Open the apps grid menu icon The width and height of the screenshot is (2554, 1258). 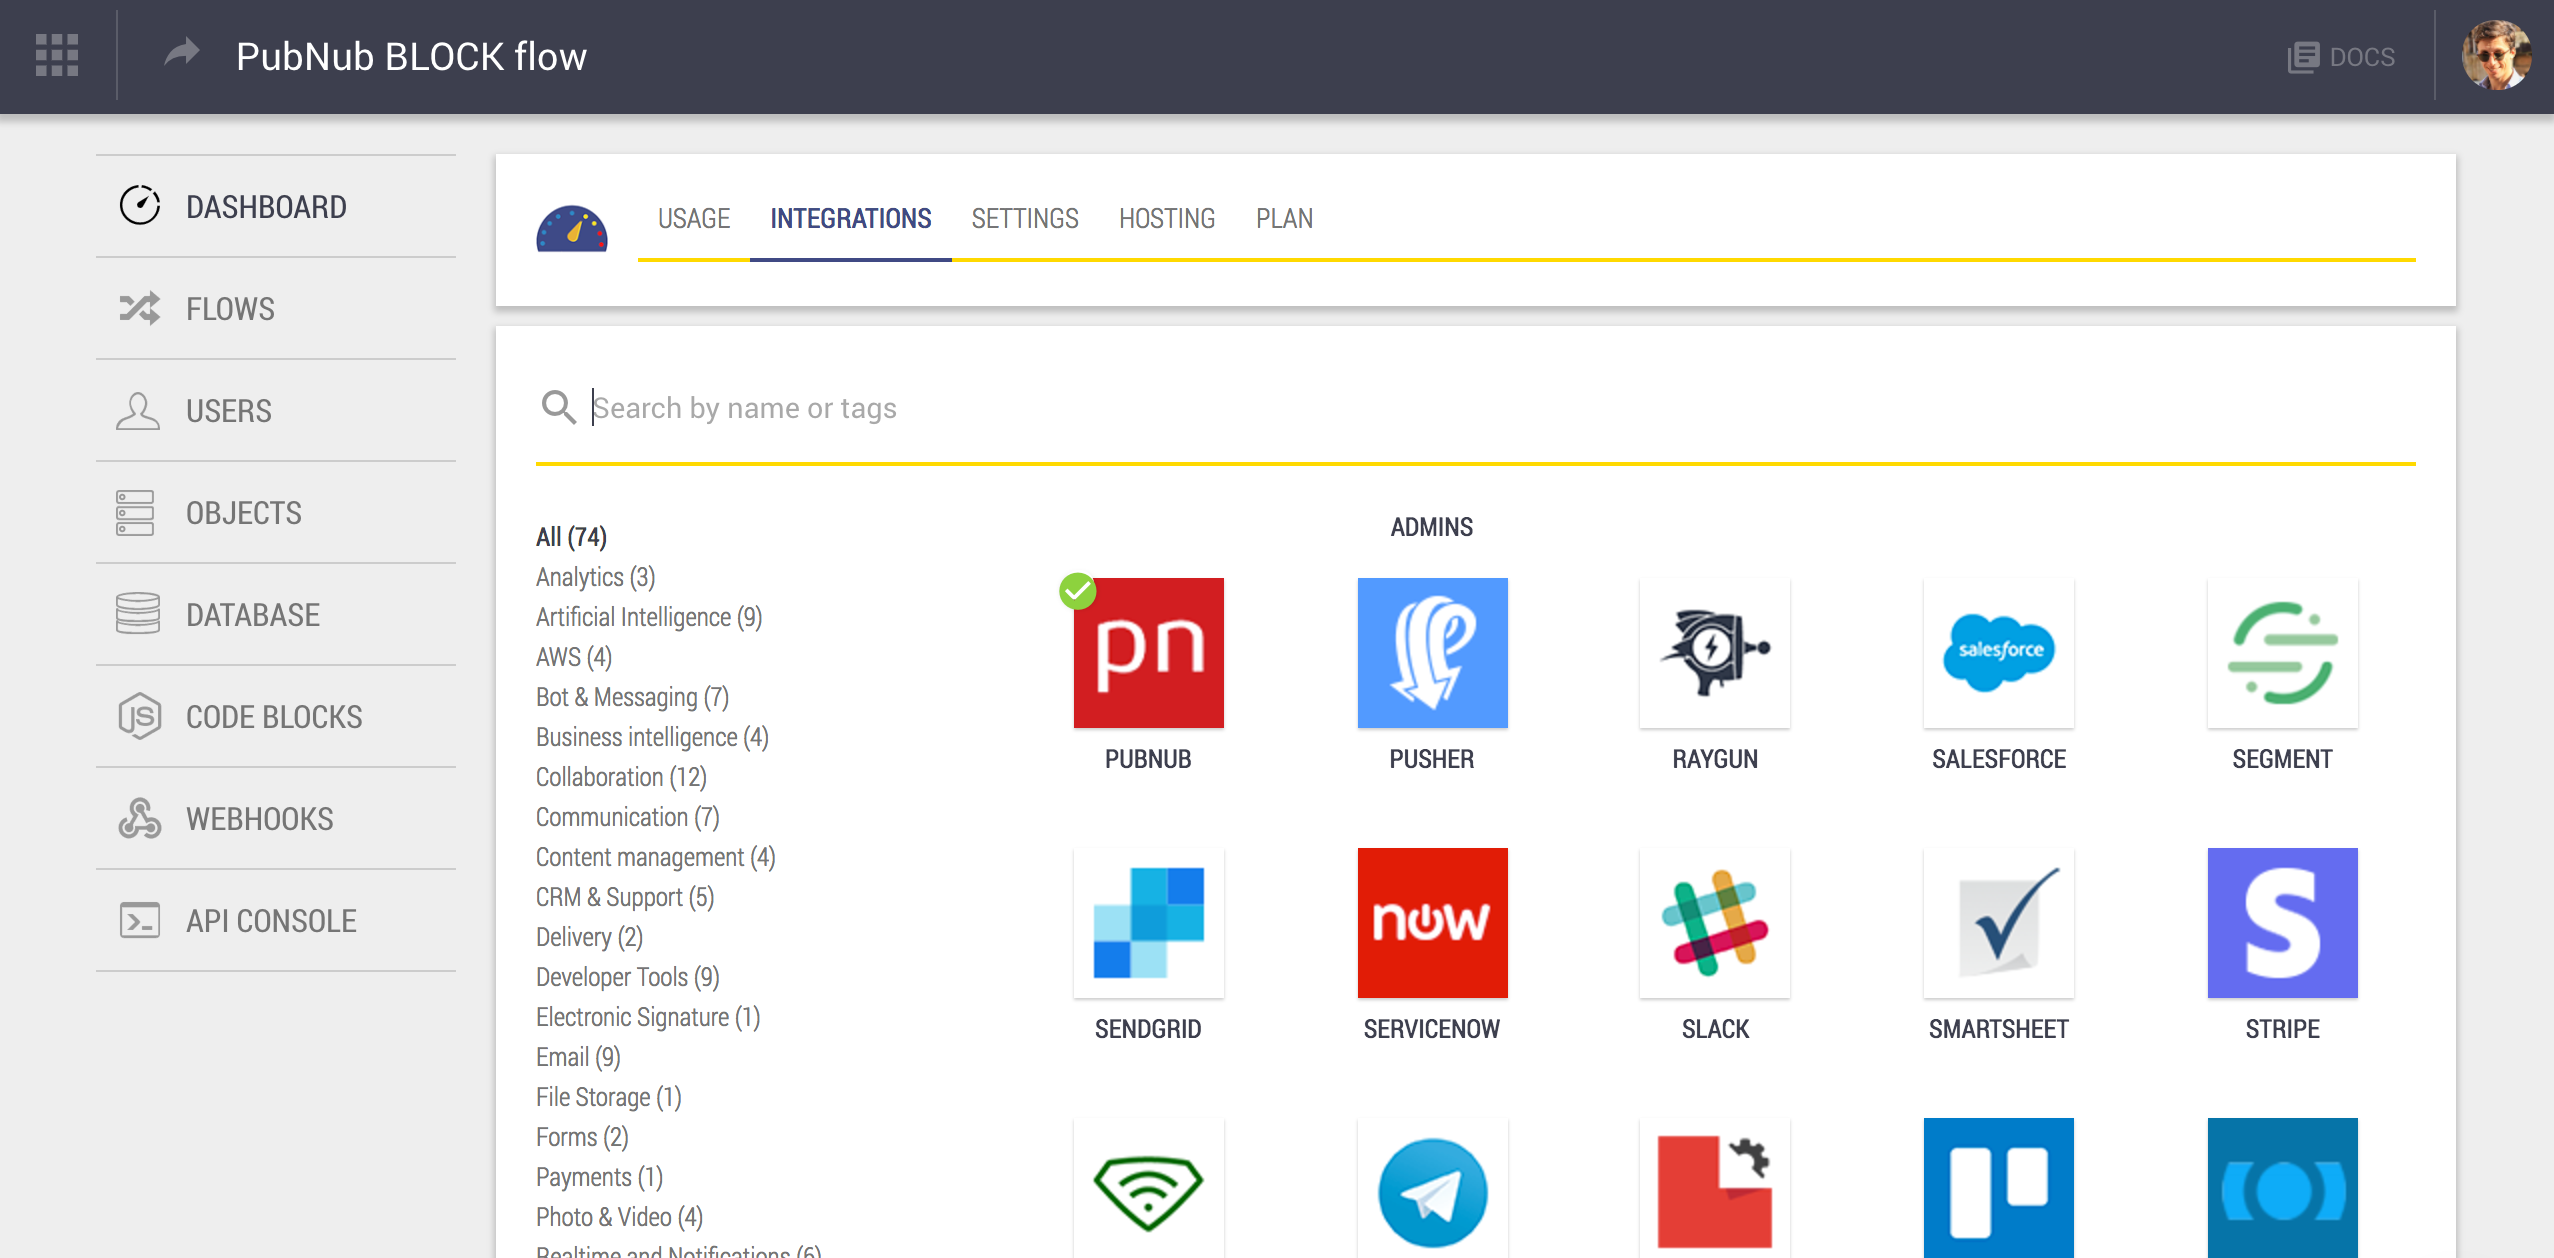coord(57,55)
